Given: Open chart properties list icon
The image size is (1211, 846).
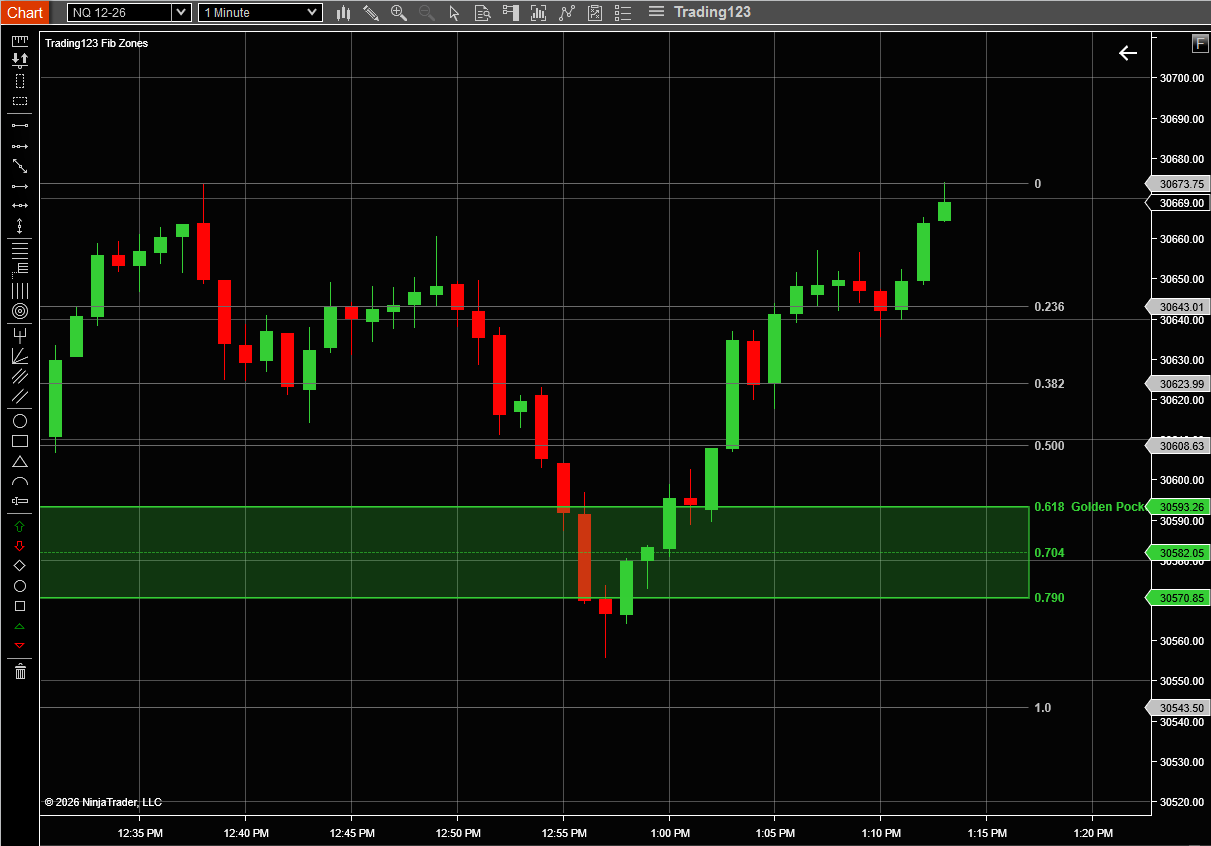Looking at the screenshot, I should [623, 12].
